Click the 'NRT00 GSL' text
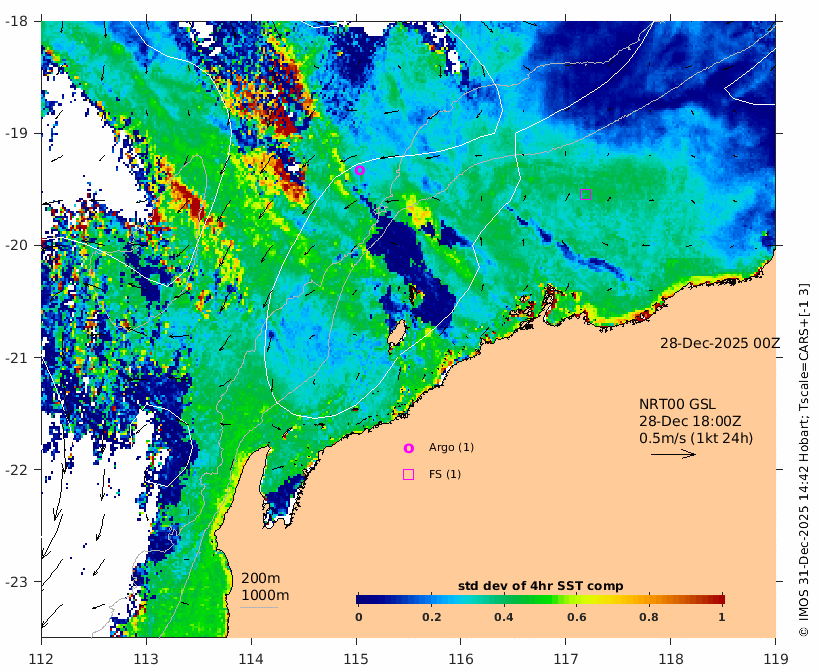The width and height of the screenshot is (819, 672). pos(677,405)
